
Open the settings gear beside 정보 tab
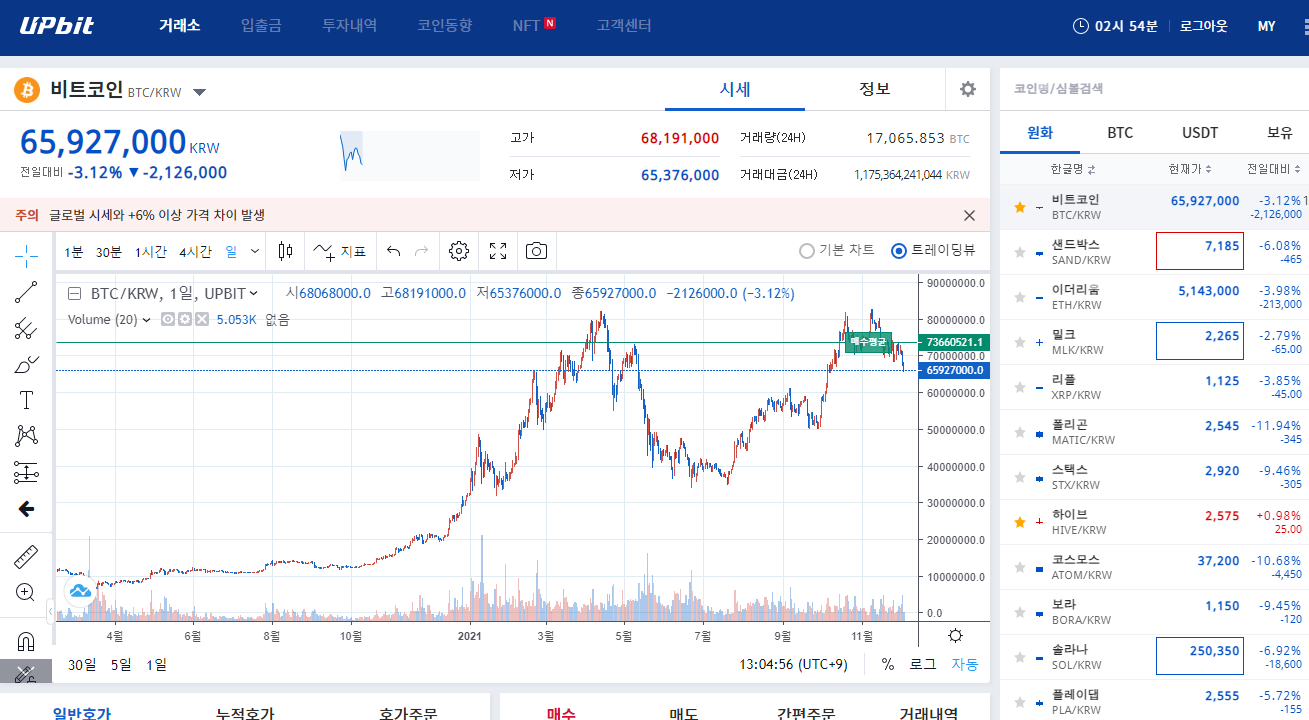tap(968, 89)
